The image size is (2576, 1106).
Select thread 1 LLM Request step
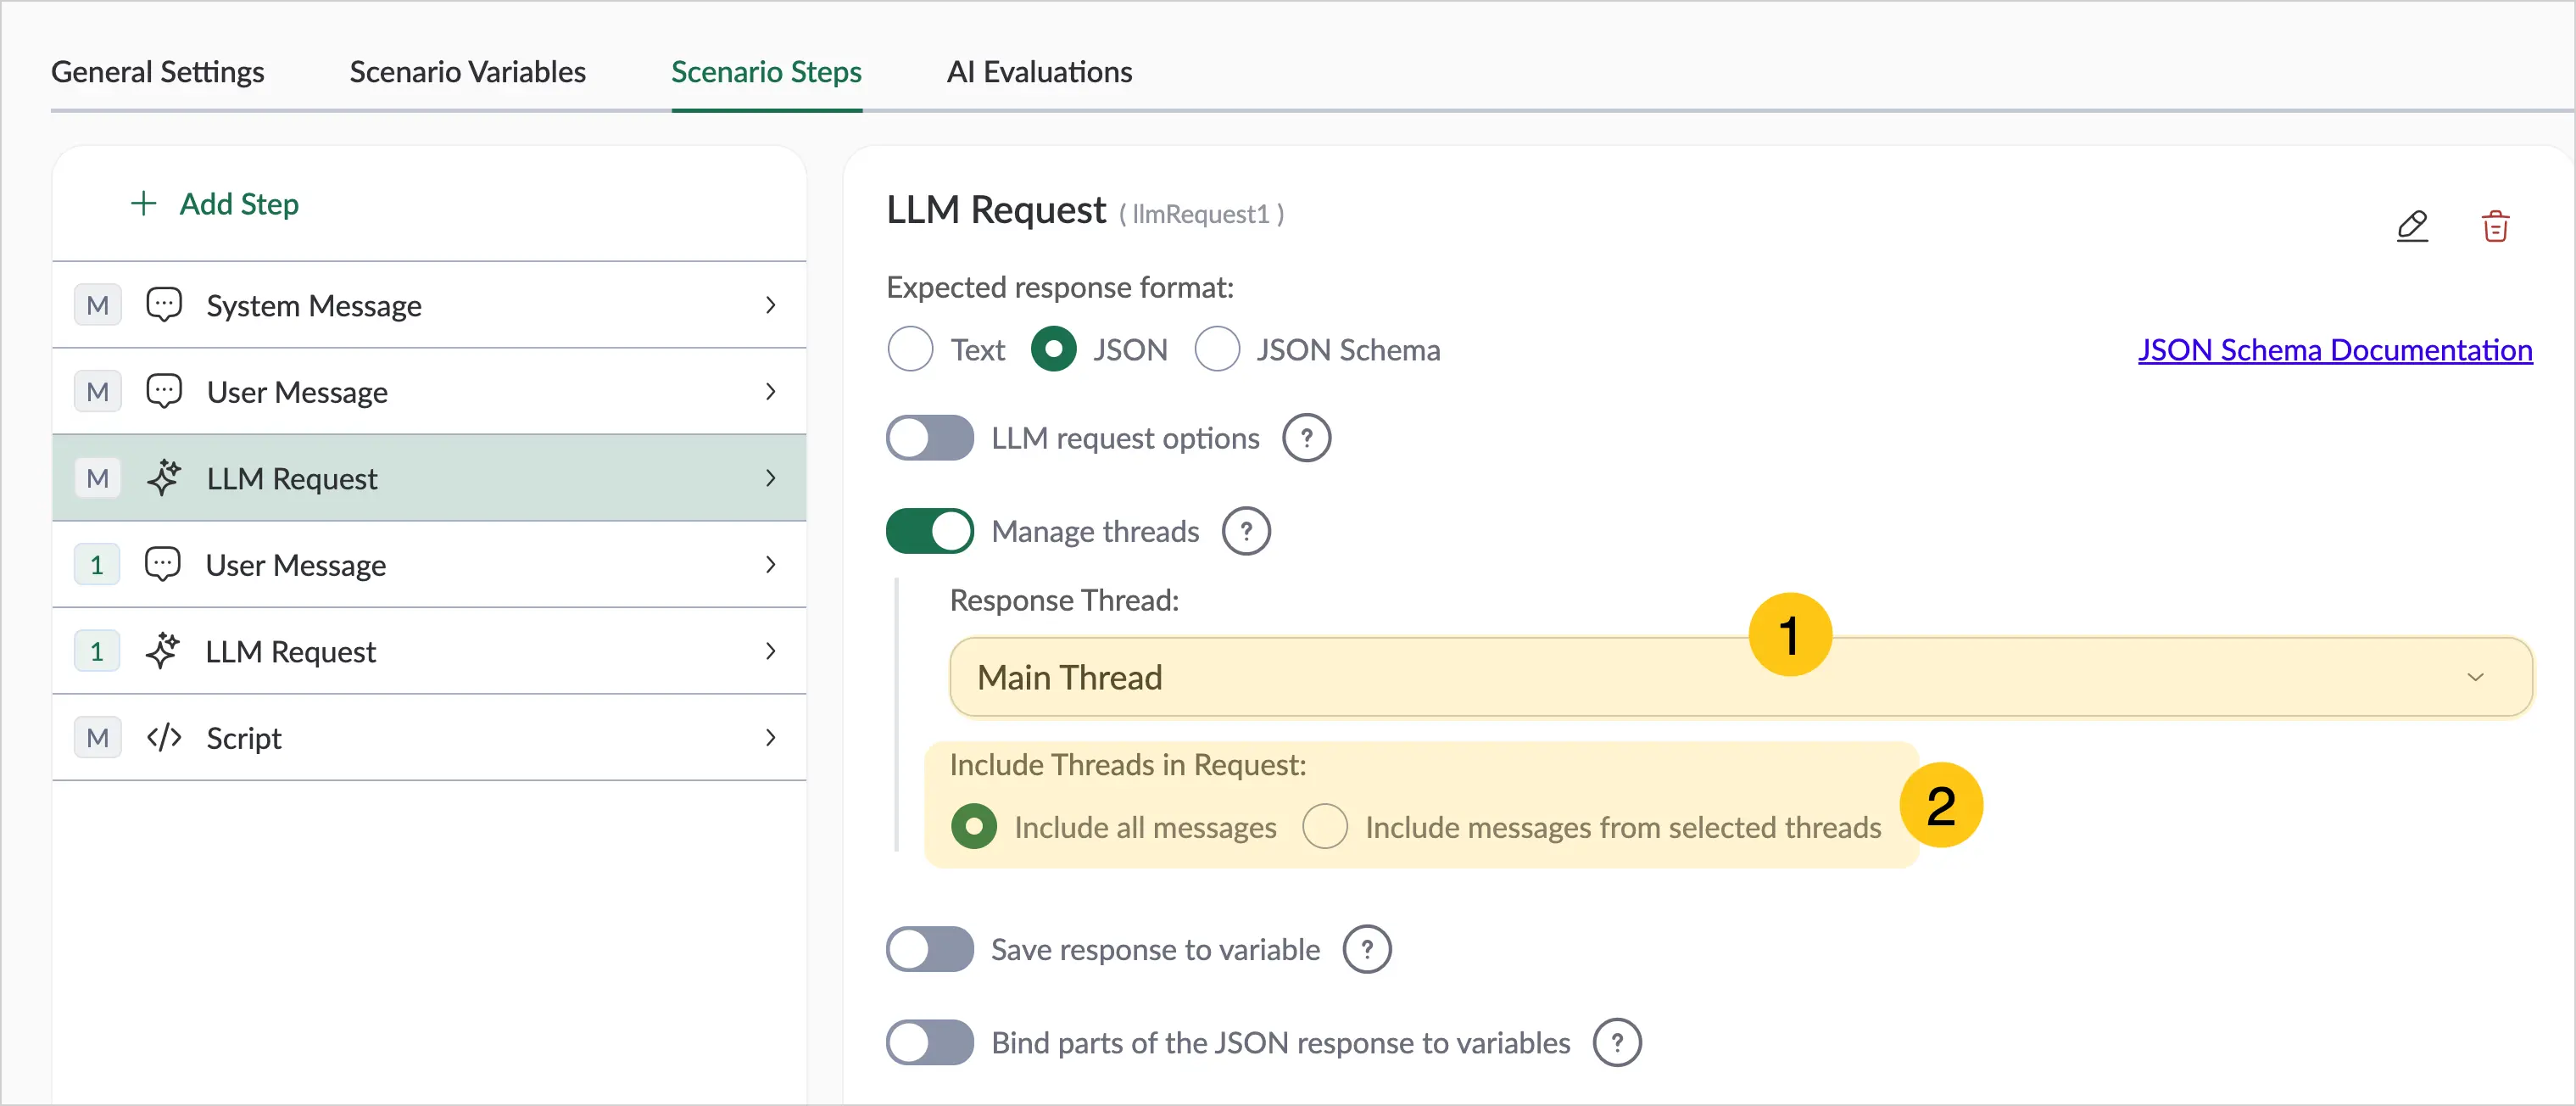coord(429,651)
